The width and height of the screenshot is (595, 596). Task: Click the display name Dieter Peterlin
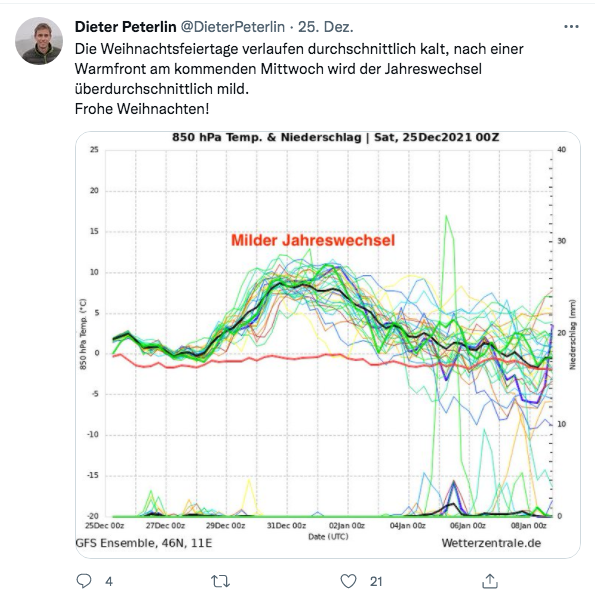125,27
